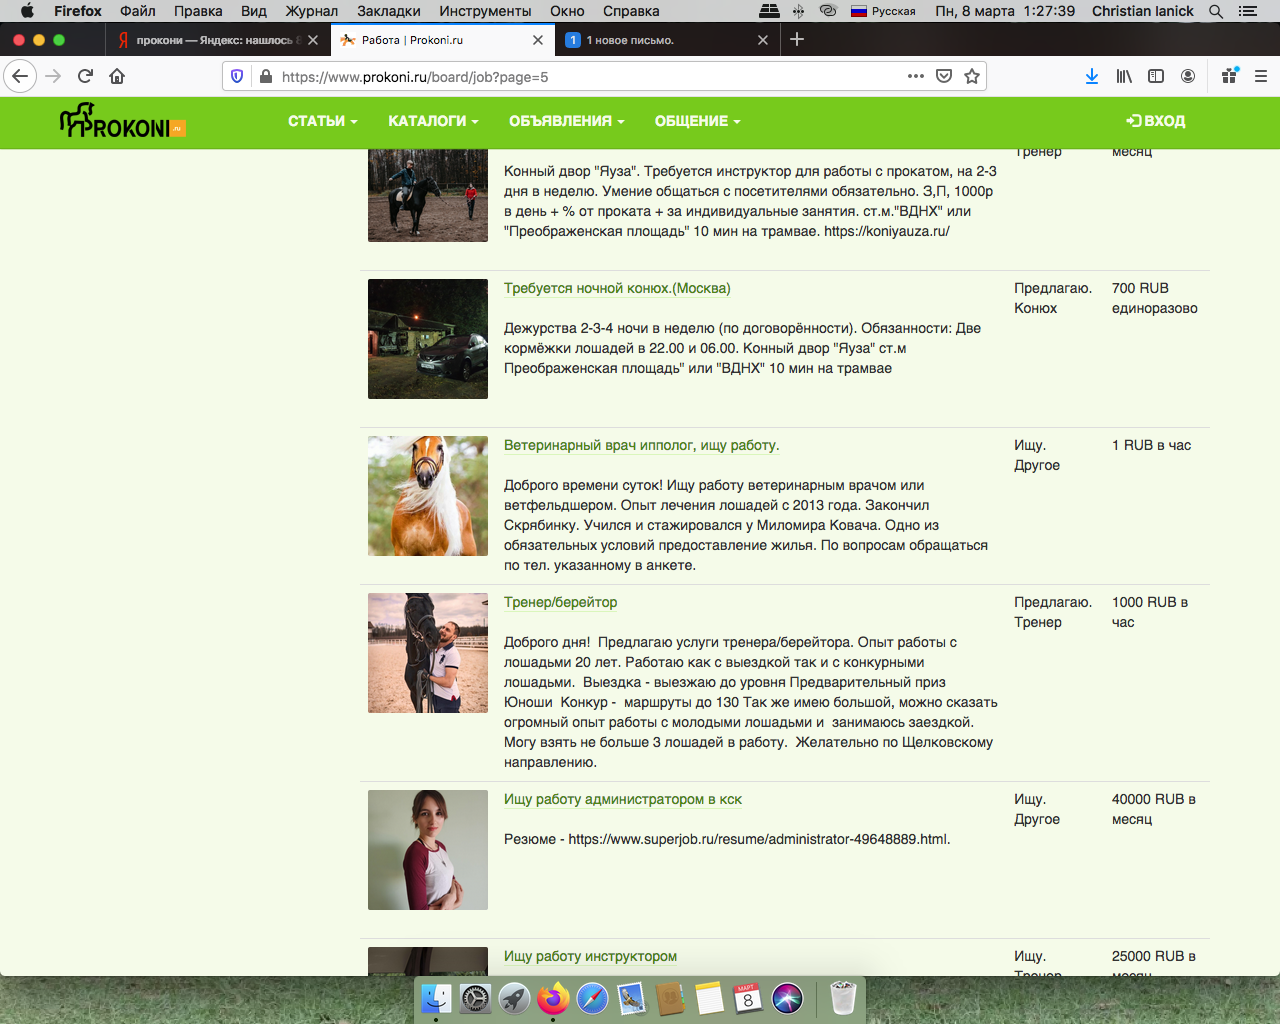Open the Тренер/берейтор job listing

(x=560, y=602)
